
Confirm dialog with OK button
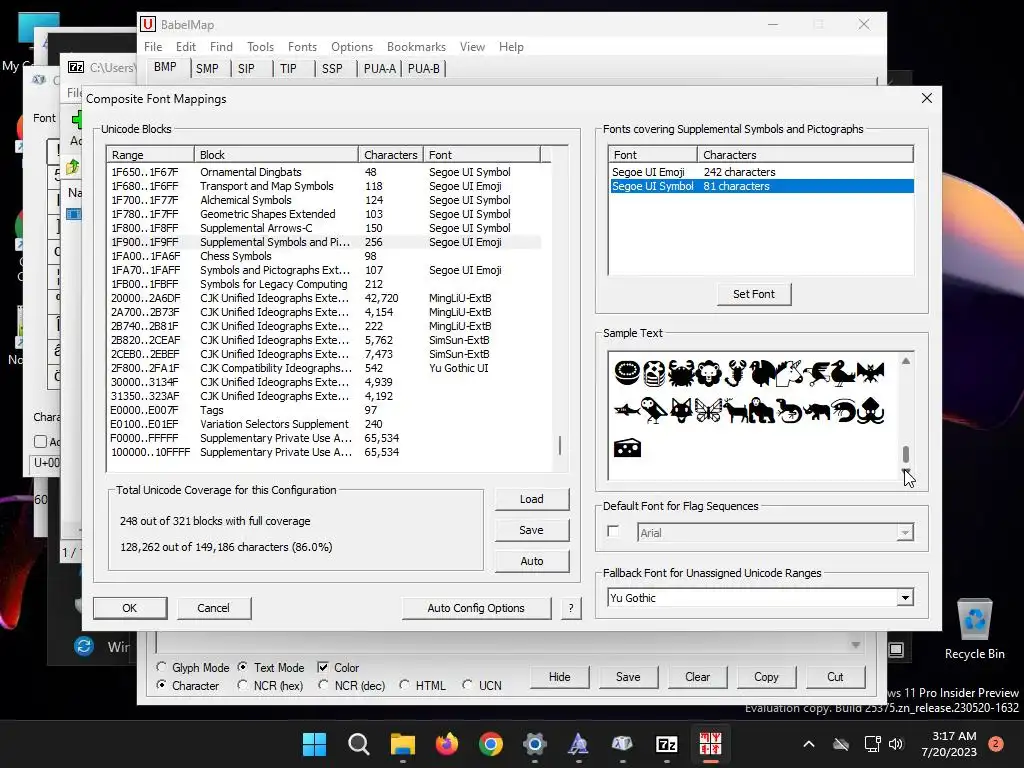pyautogui.click(x=130, y=608)
